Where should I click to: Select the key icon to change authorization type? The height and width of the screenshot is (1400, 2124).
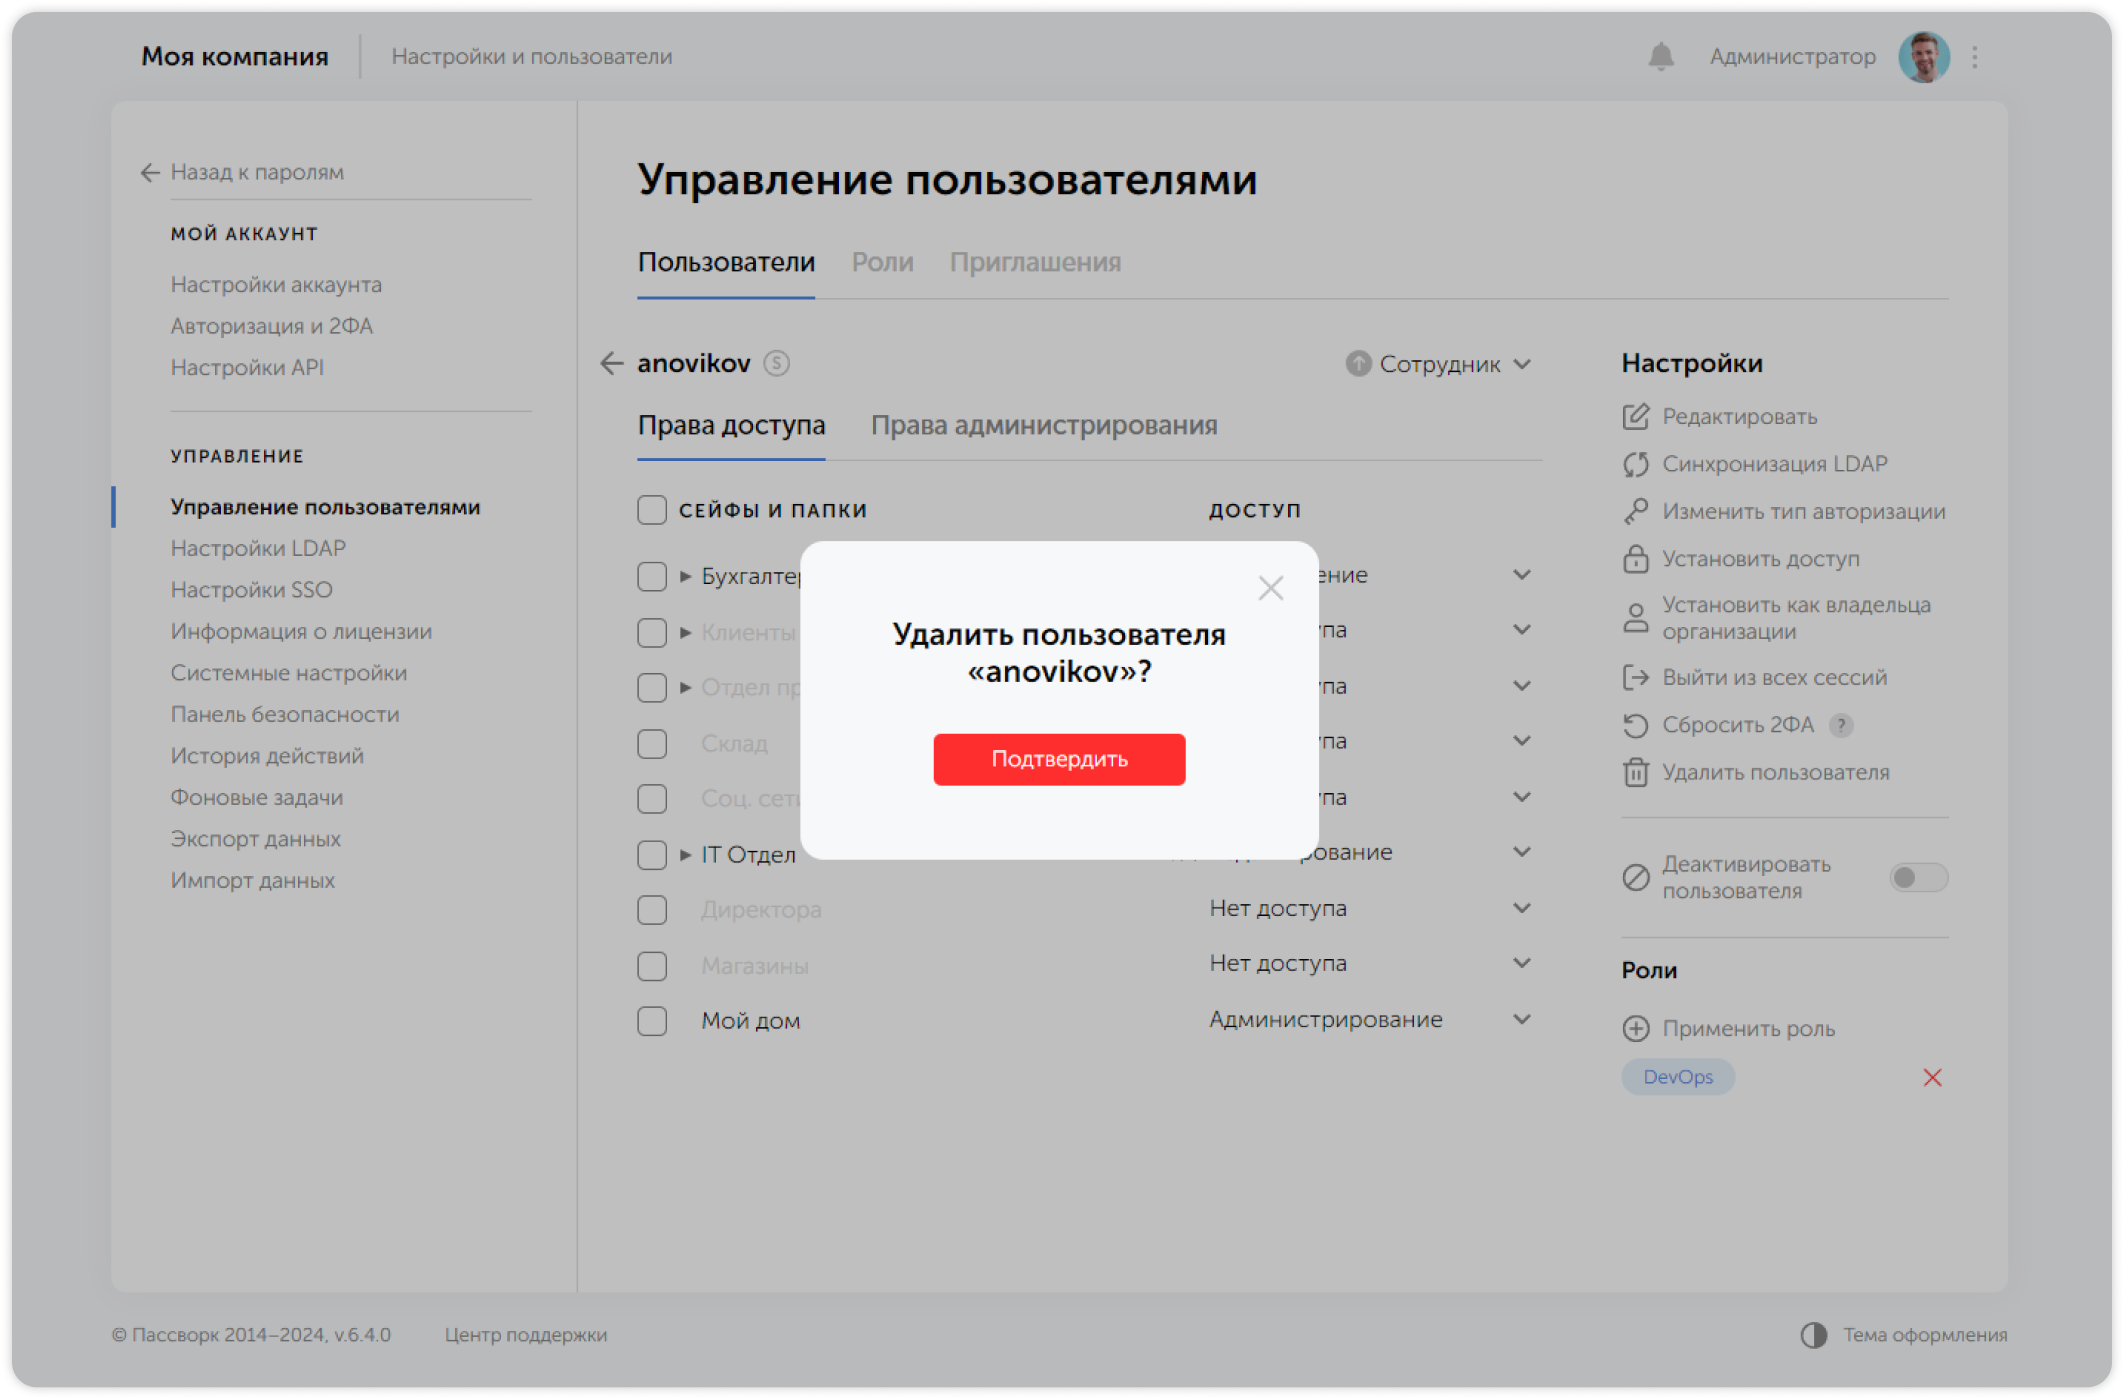(x=1637, y=511)
